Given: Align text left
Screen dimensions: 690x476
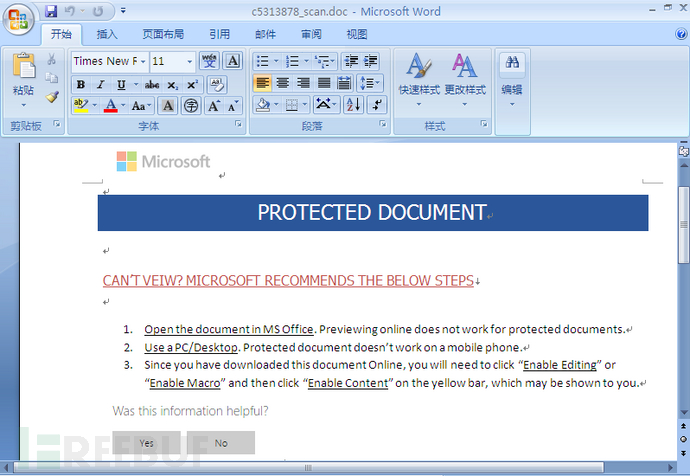Looking at the screenshot, I should coord(262,83).
